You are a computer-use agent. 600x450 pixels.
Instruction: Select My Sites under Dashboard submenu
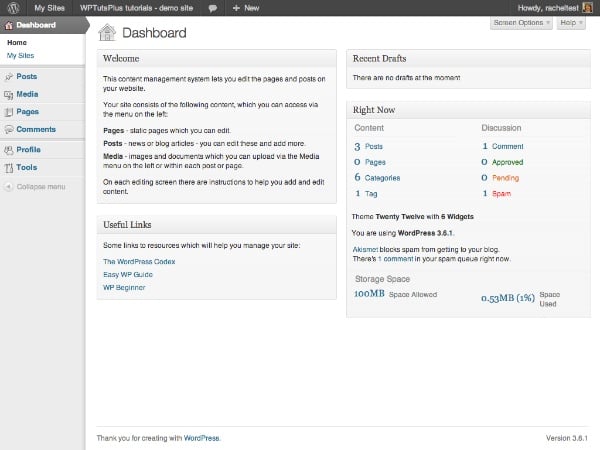(20, 56)
